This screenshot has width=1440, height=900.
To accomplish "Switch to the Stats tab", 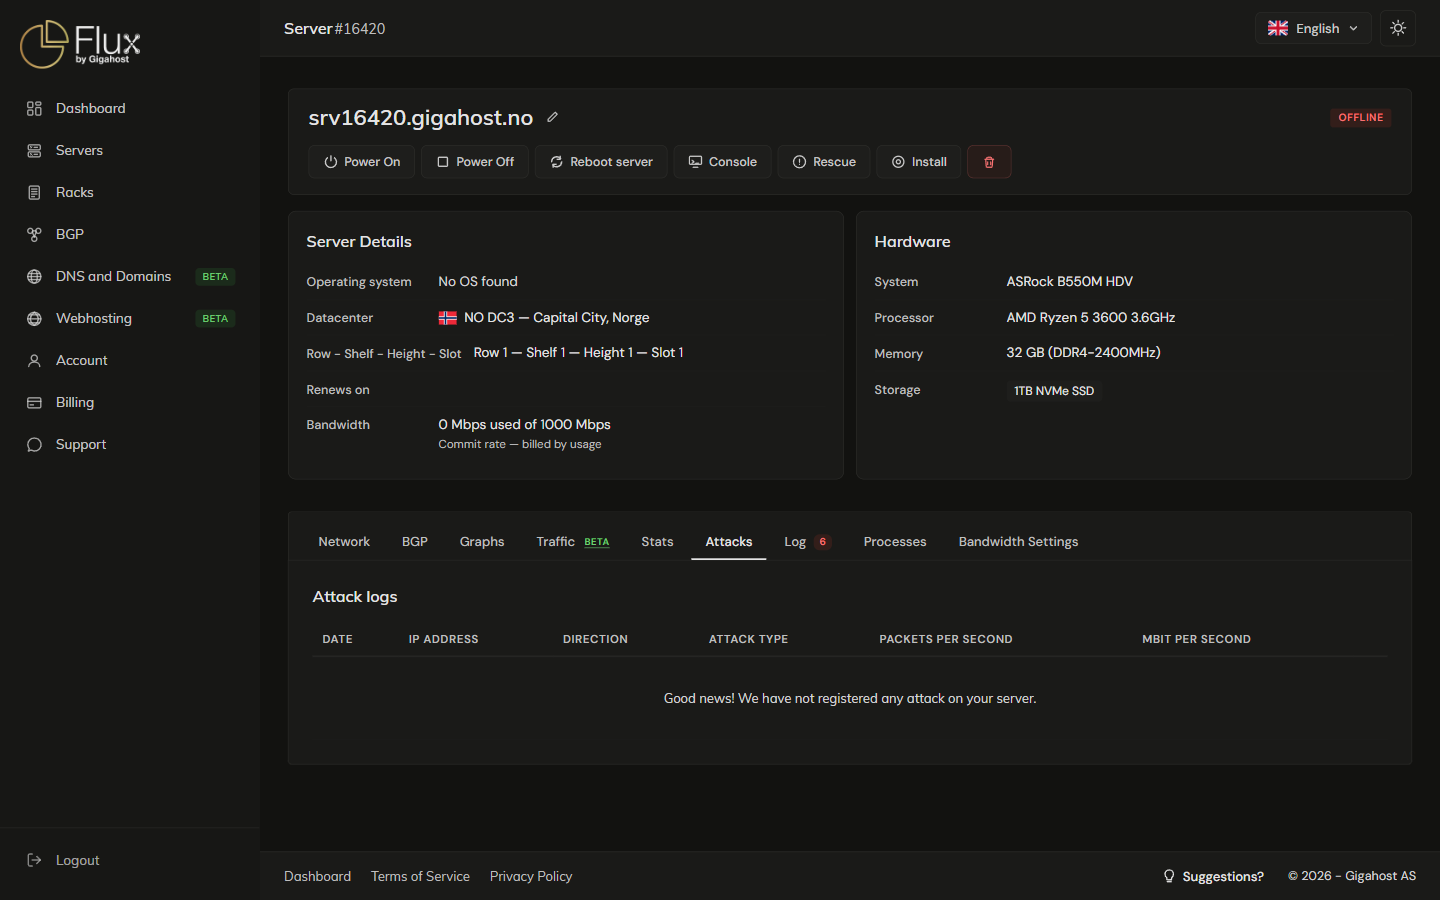I will tap(657, 542).
